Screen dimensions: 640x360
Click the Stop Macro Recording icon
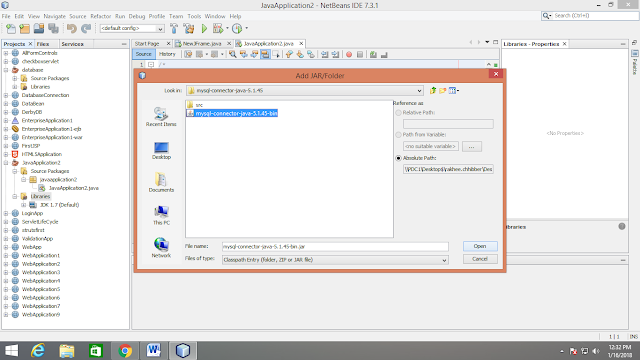tap(360, 54)
